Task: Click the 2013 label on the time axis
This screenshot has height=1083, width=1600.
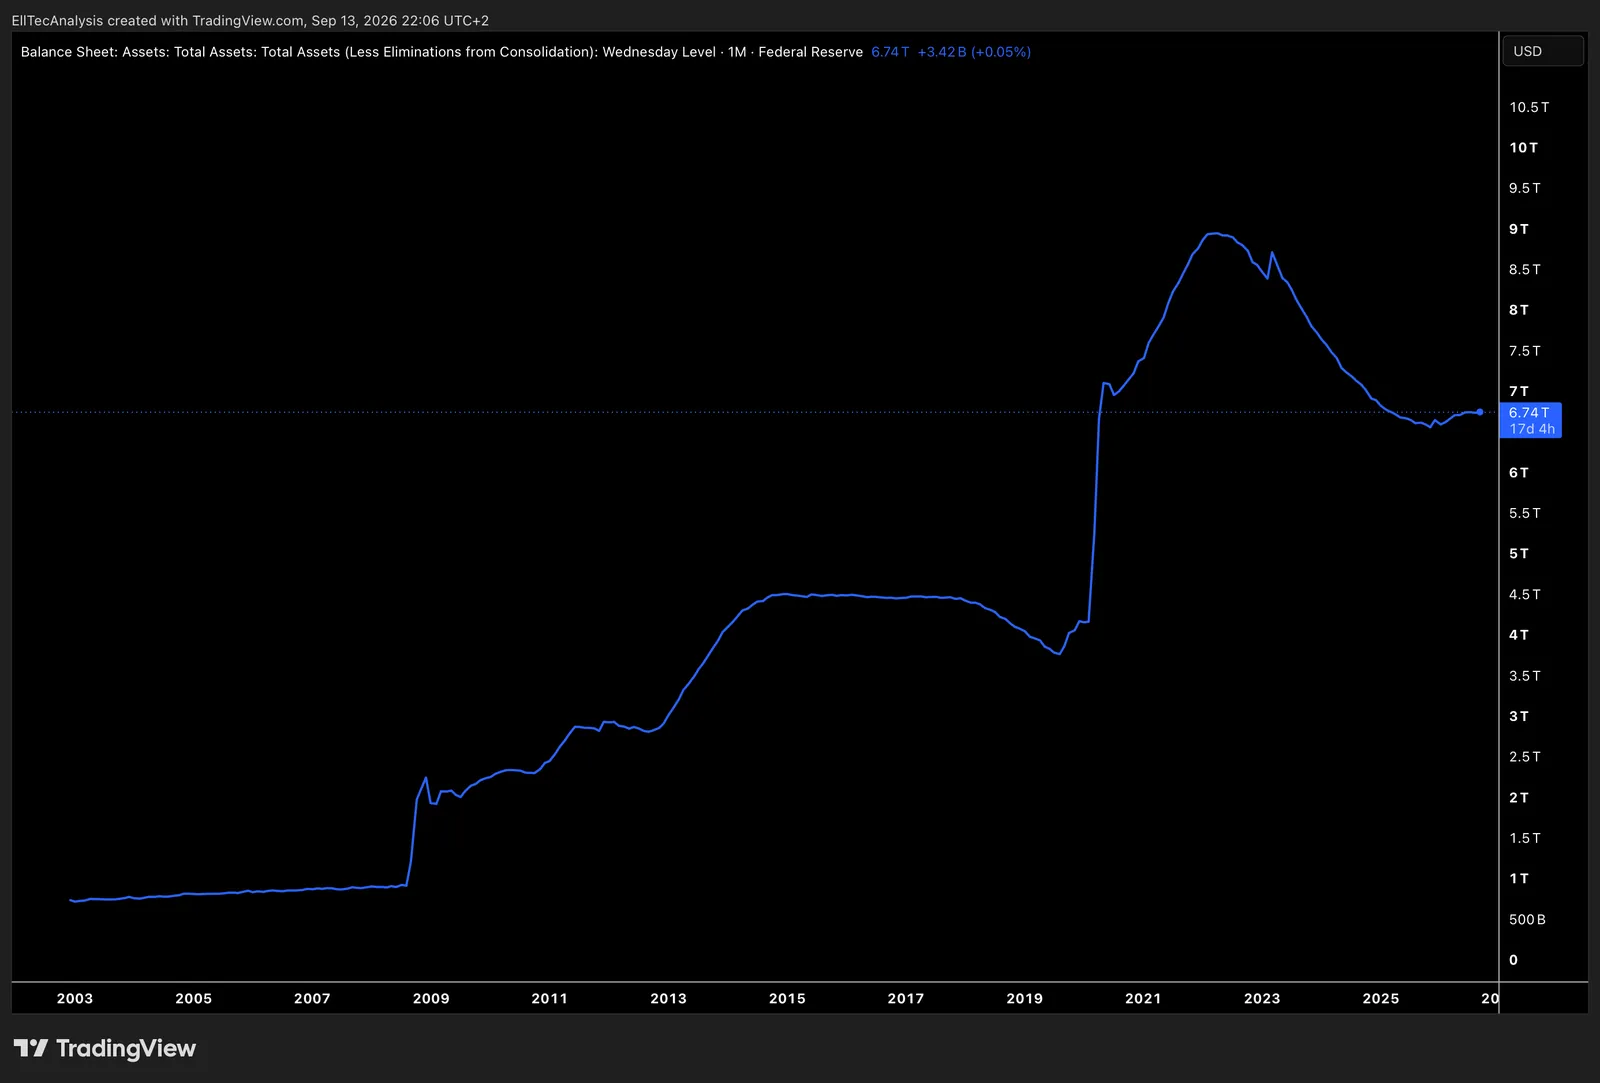Action: coord(669,998)
